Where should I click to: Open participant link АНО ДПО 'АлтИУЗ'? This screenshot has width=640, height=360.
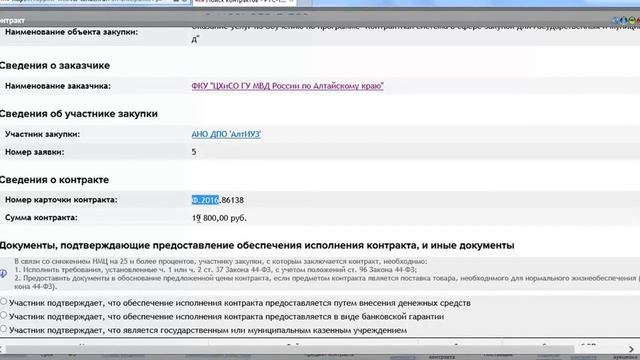pos(226,134)
